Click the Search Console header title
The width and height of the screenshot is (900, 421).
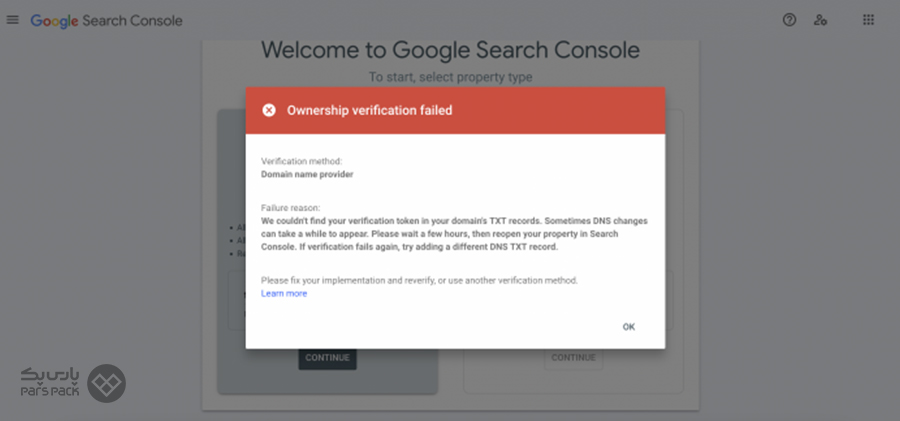pos(133,21)
